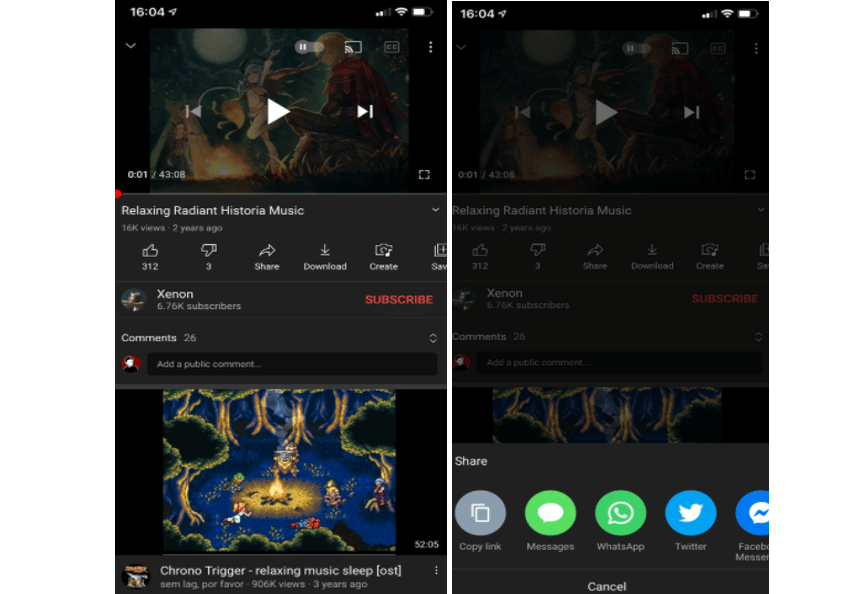863x594 pixels.
Task: Click red progress marker in left player
Action: tap(118, 194)
